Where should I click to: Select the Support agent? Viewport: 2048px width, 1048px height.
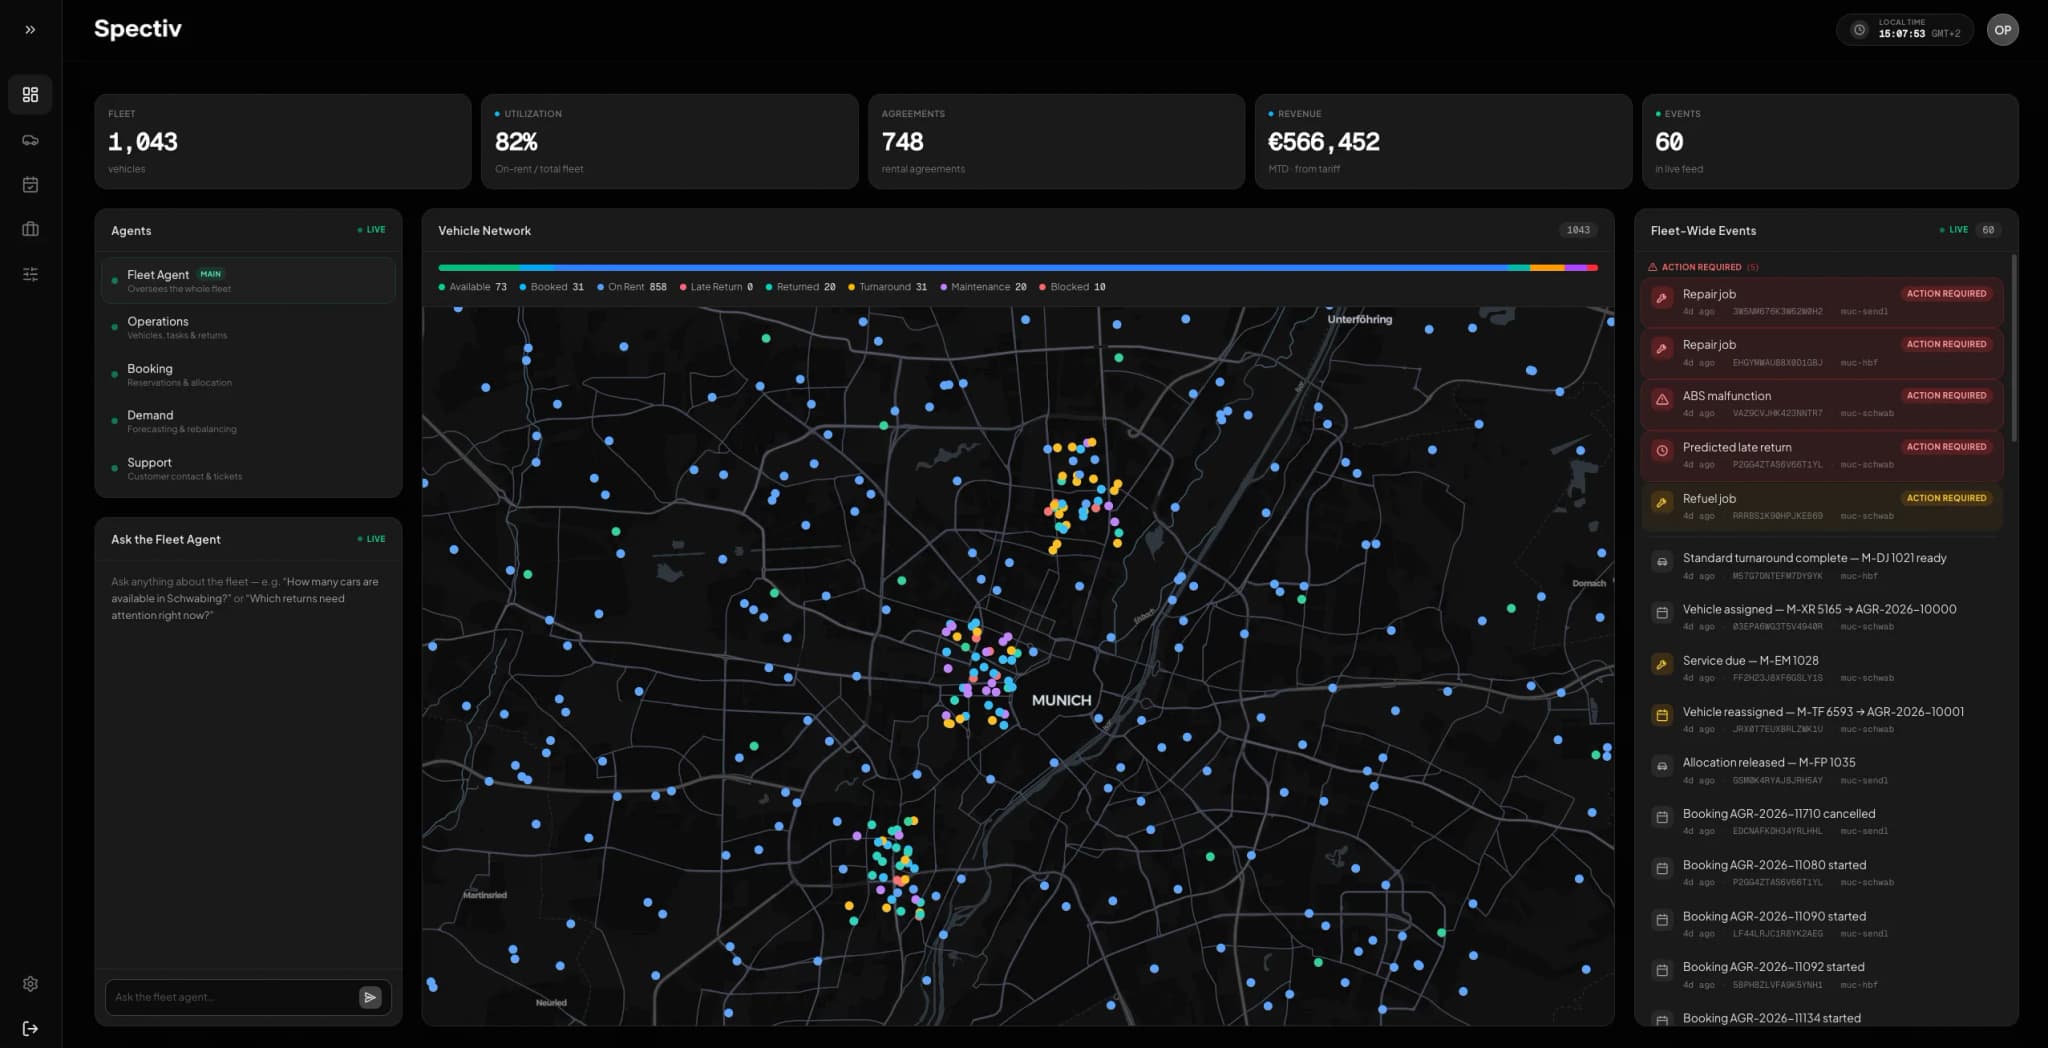click(248, 469)
